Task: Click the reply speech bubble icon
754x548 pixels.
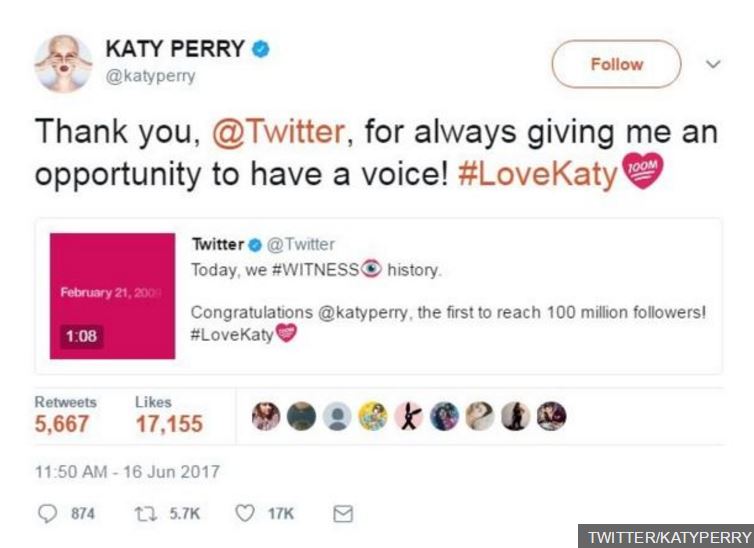Action: click(x=48, y=513)
